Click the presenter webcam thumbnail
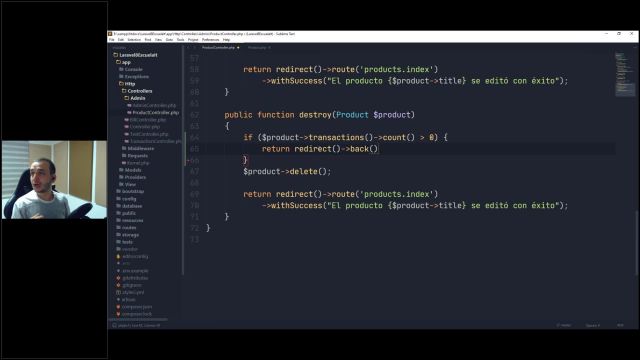Viewport: 640px width, 360px height. click(54, 180)
